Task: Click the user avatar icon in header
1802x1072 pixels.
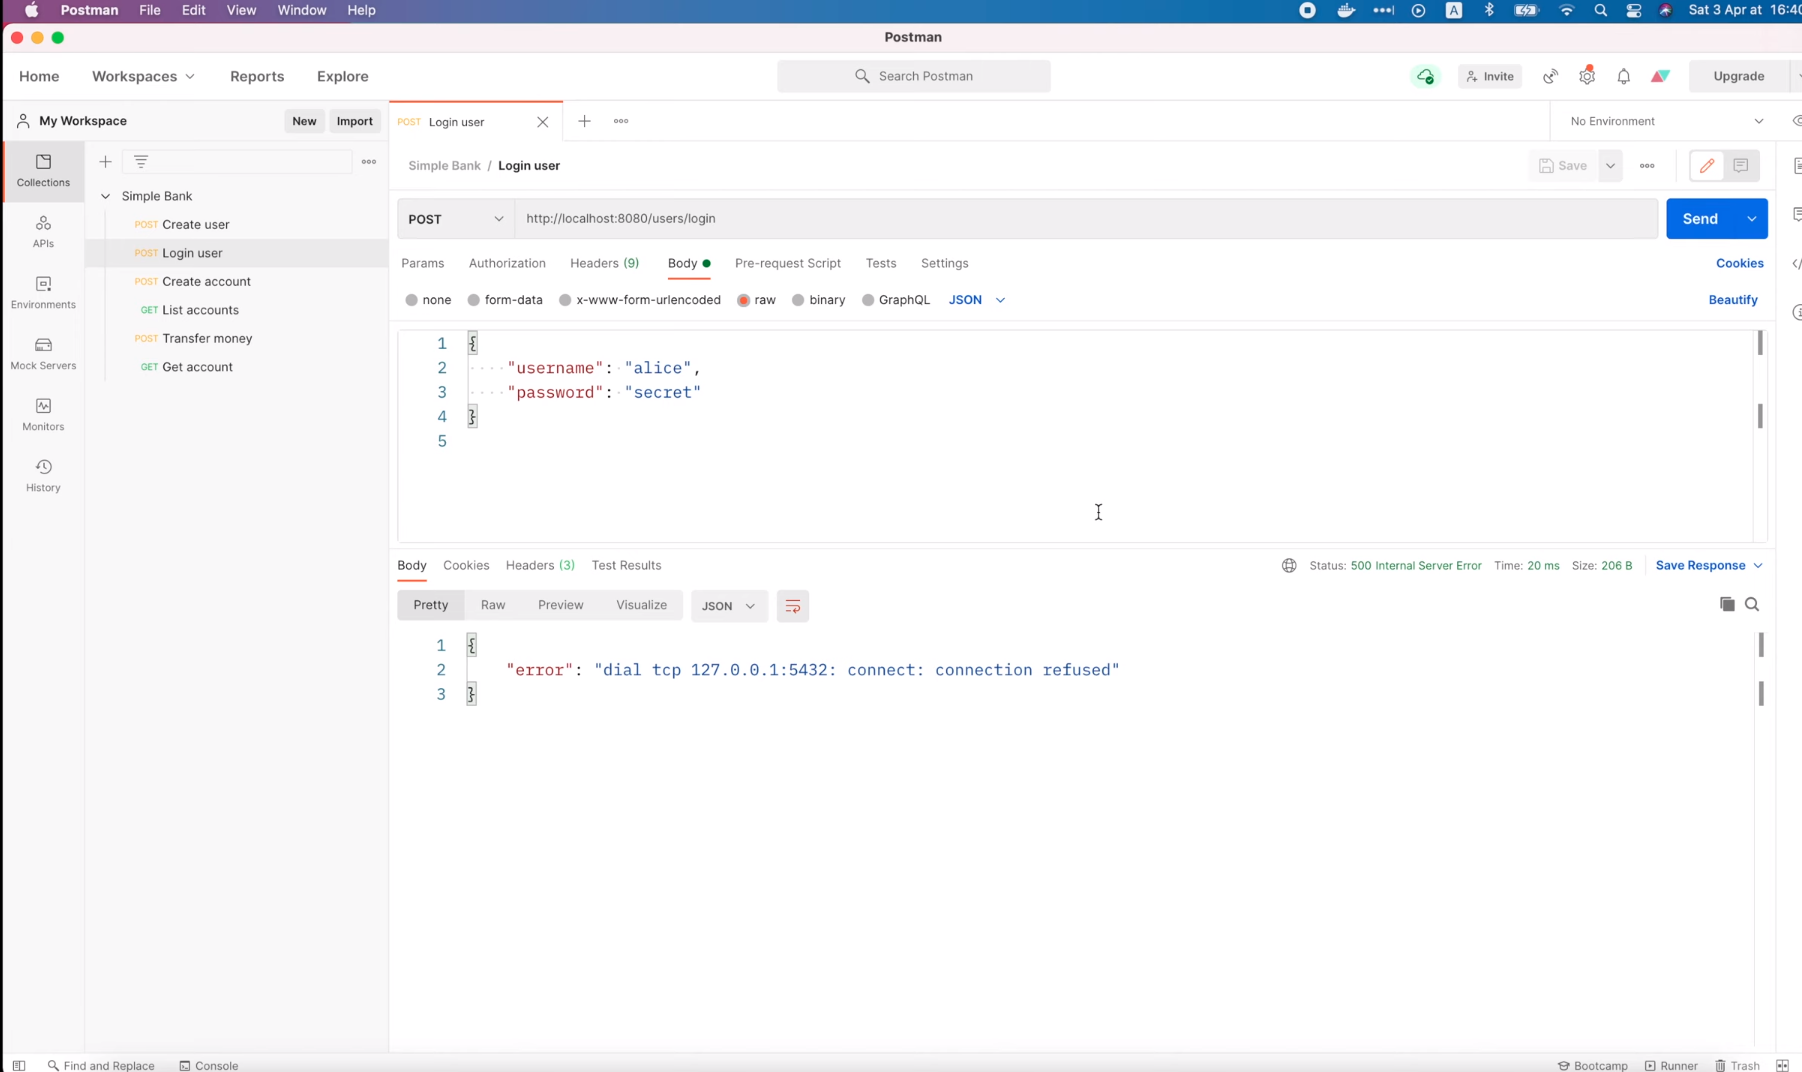Action: point(1660,76)
